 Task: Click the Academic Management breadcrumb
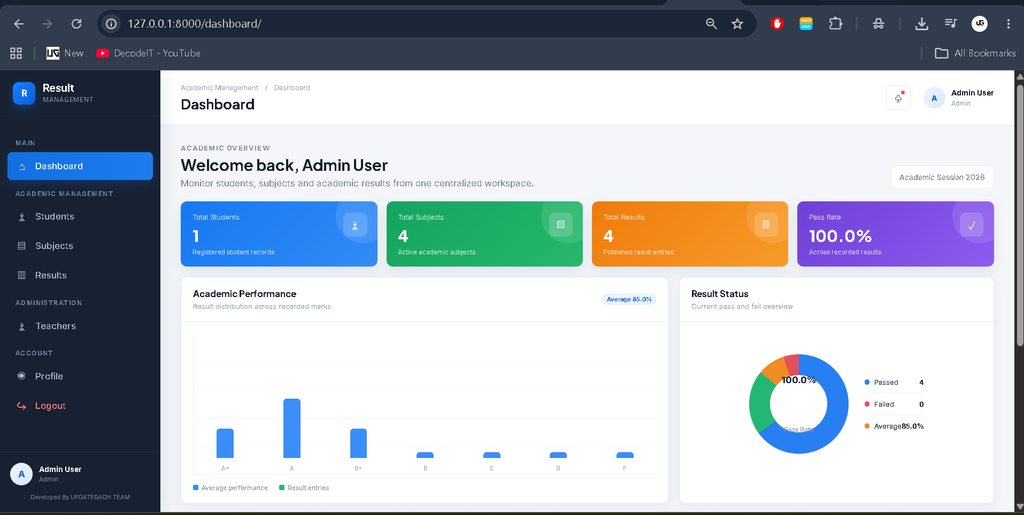pos(219,87)
